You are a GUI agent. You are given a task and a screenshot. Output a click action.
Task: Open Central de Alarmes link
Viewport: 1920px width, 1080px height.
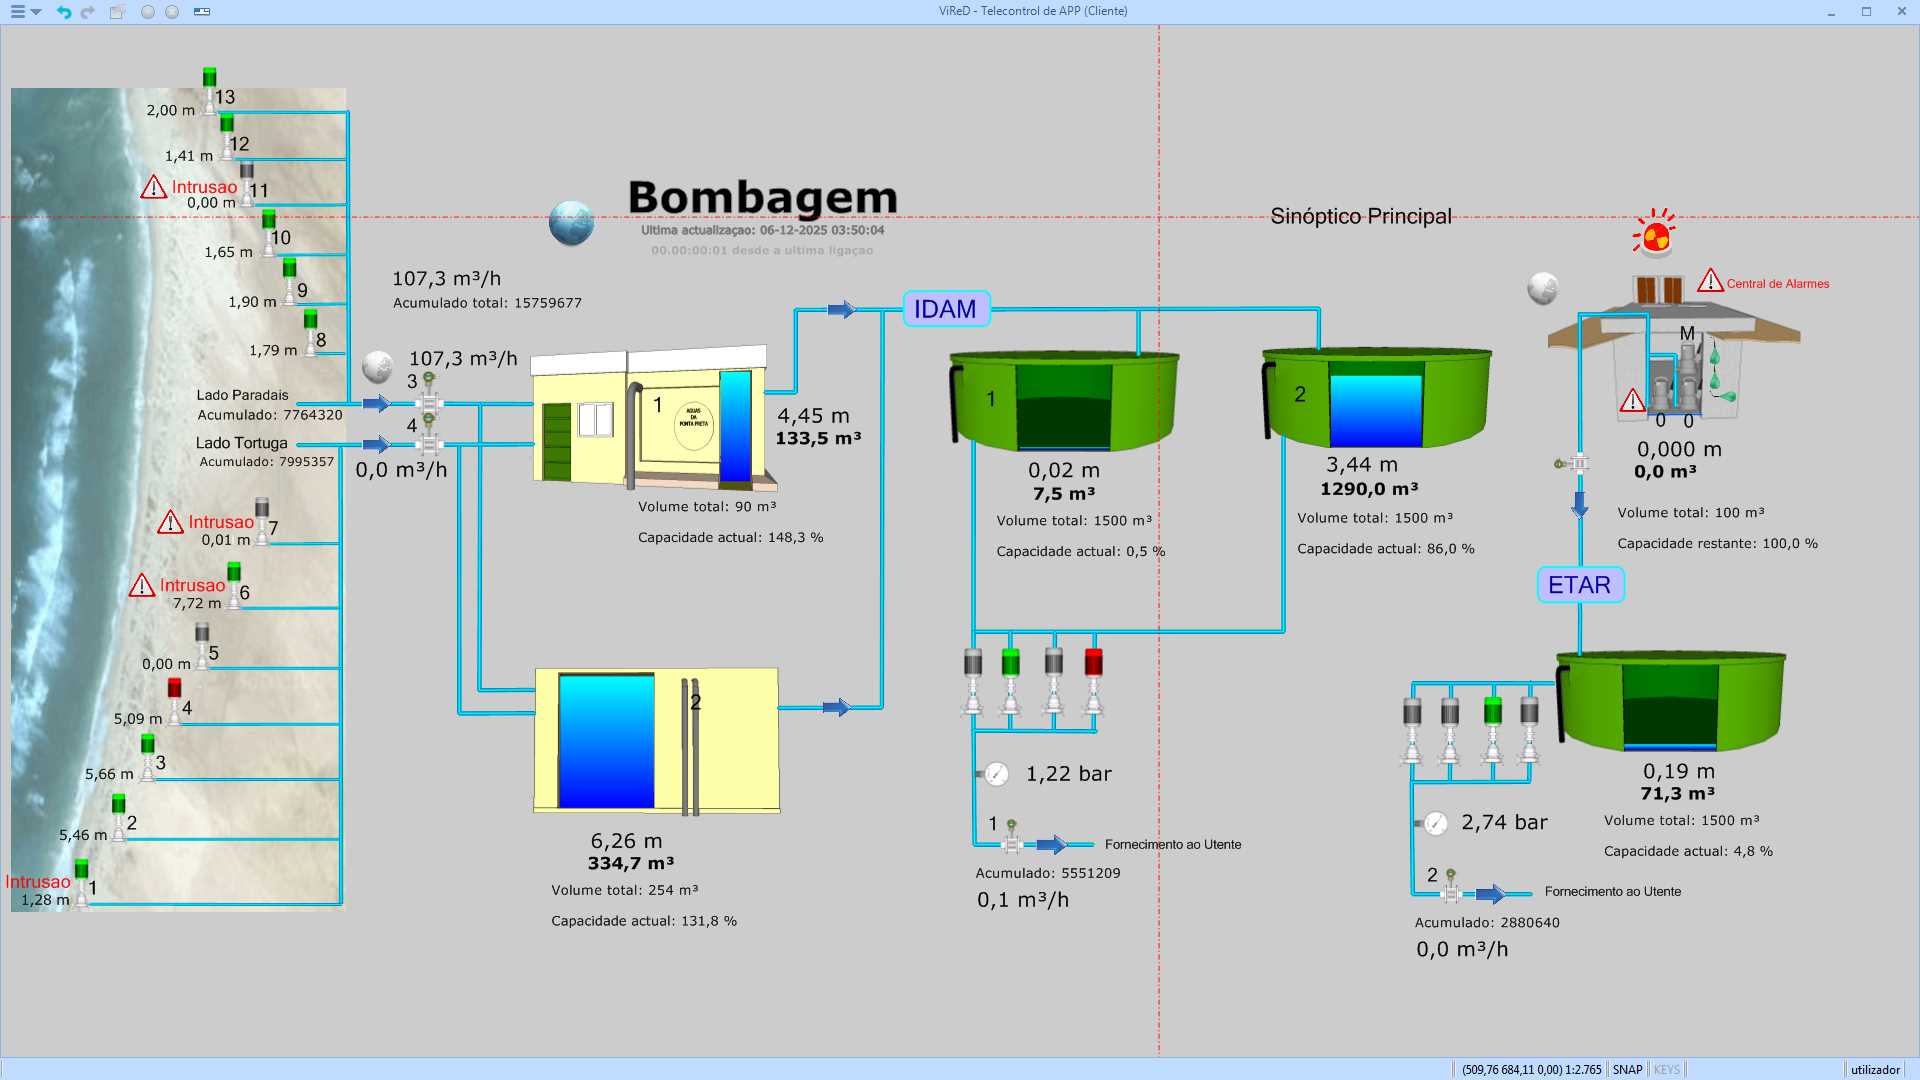point(1777,284)
